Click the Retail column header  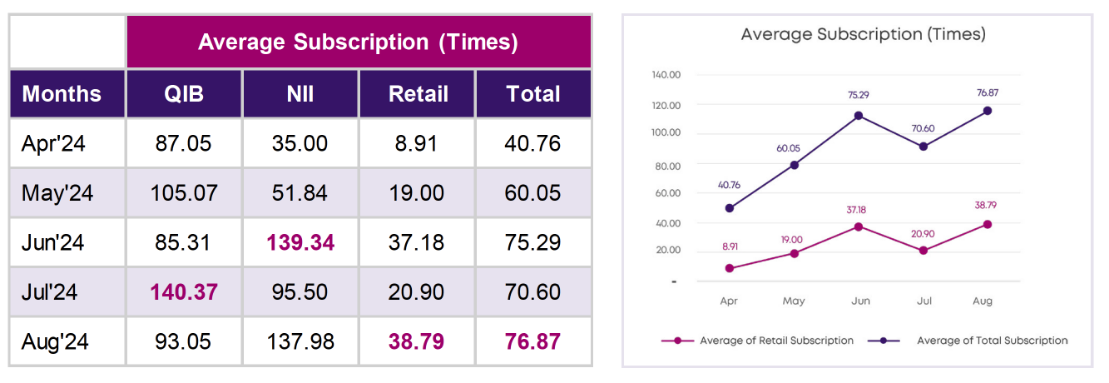coord(417,94)
